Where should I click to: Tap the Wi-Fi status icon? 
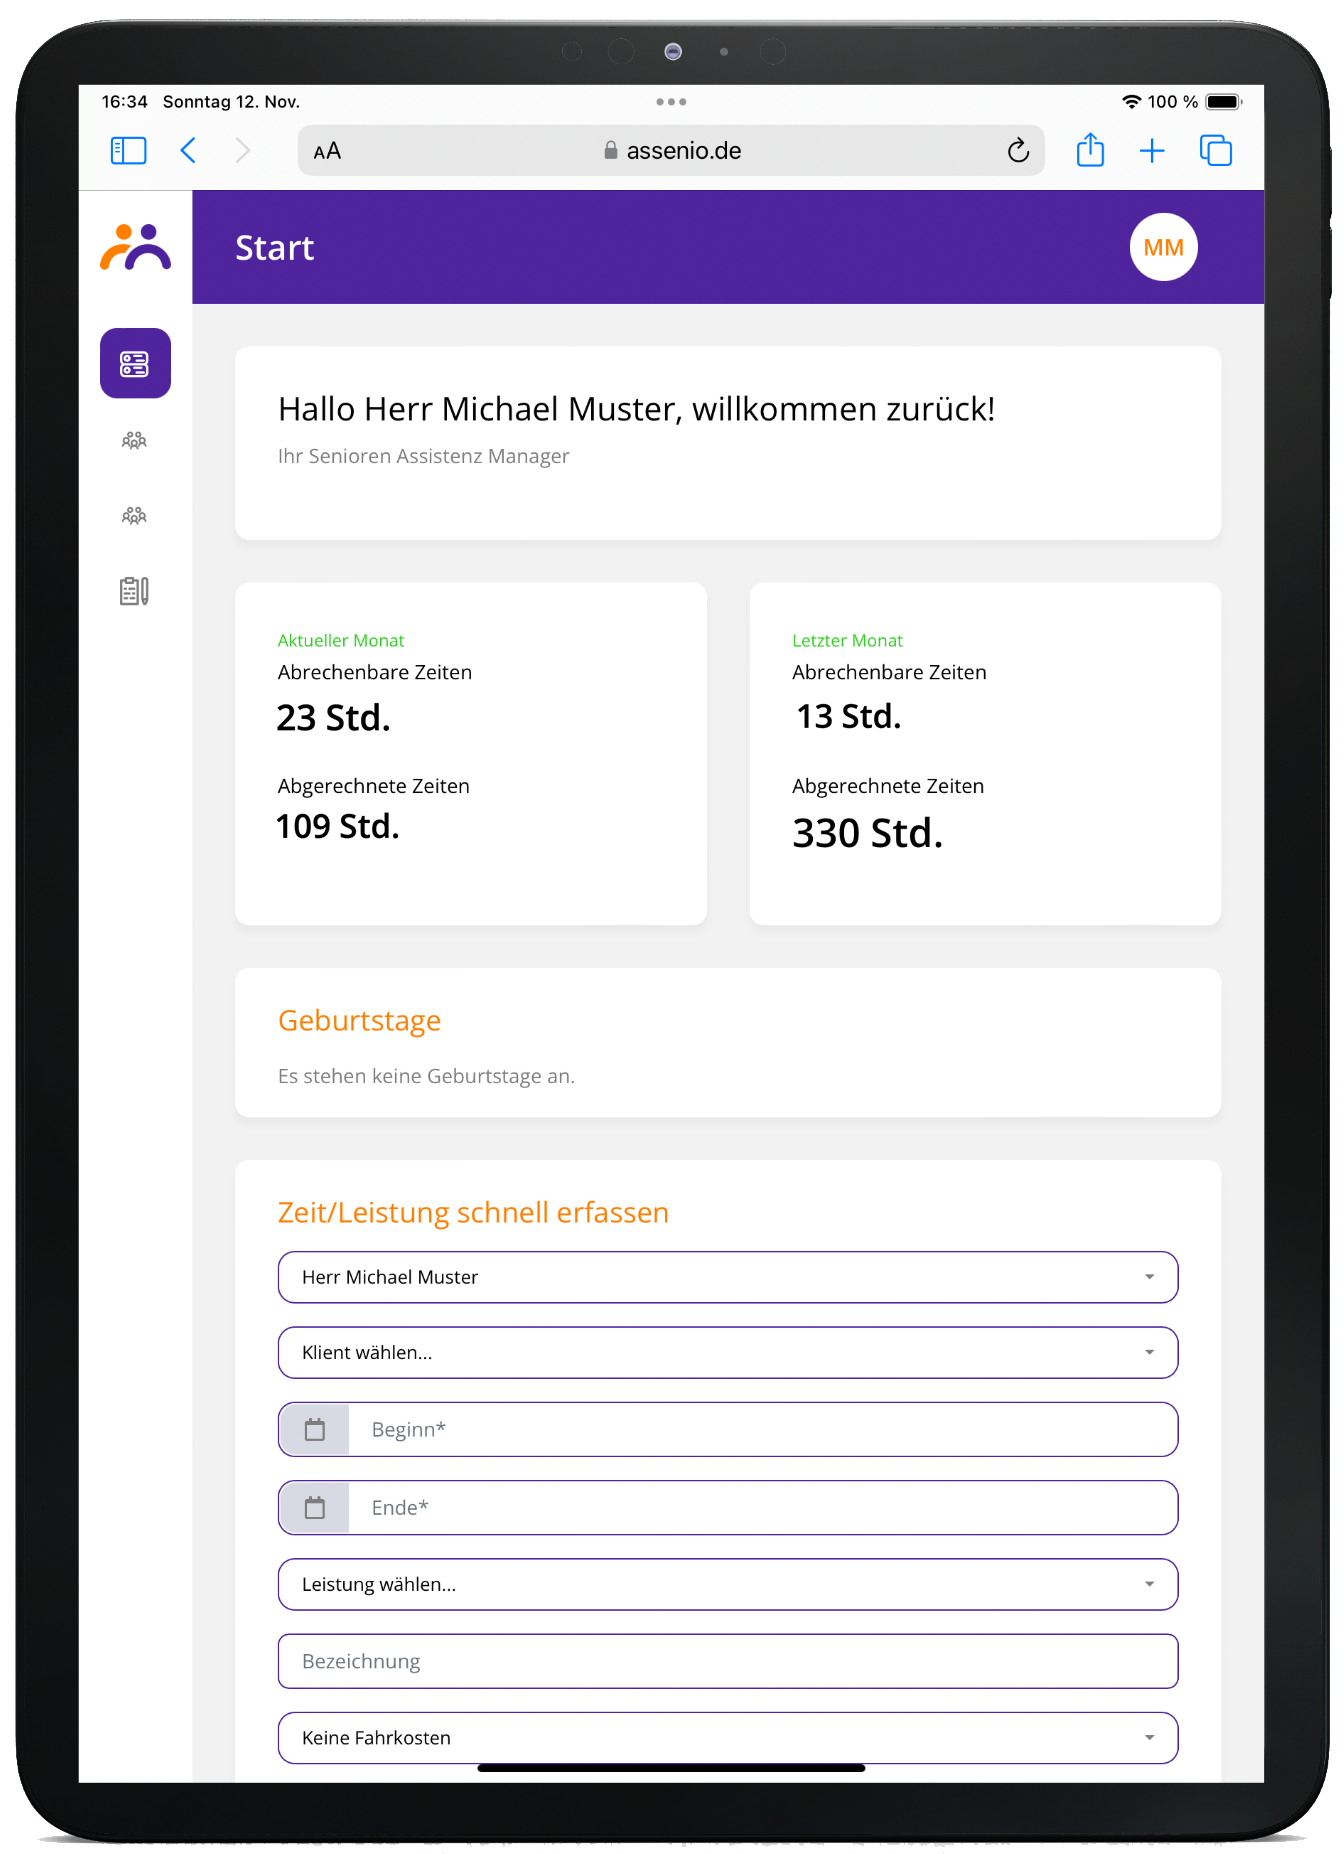pyautogui.click(x=1131, y=102)
